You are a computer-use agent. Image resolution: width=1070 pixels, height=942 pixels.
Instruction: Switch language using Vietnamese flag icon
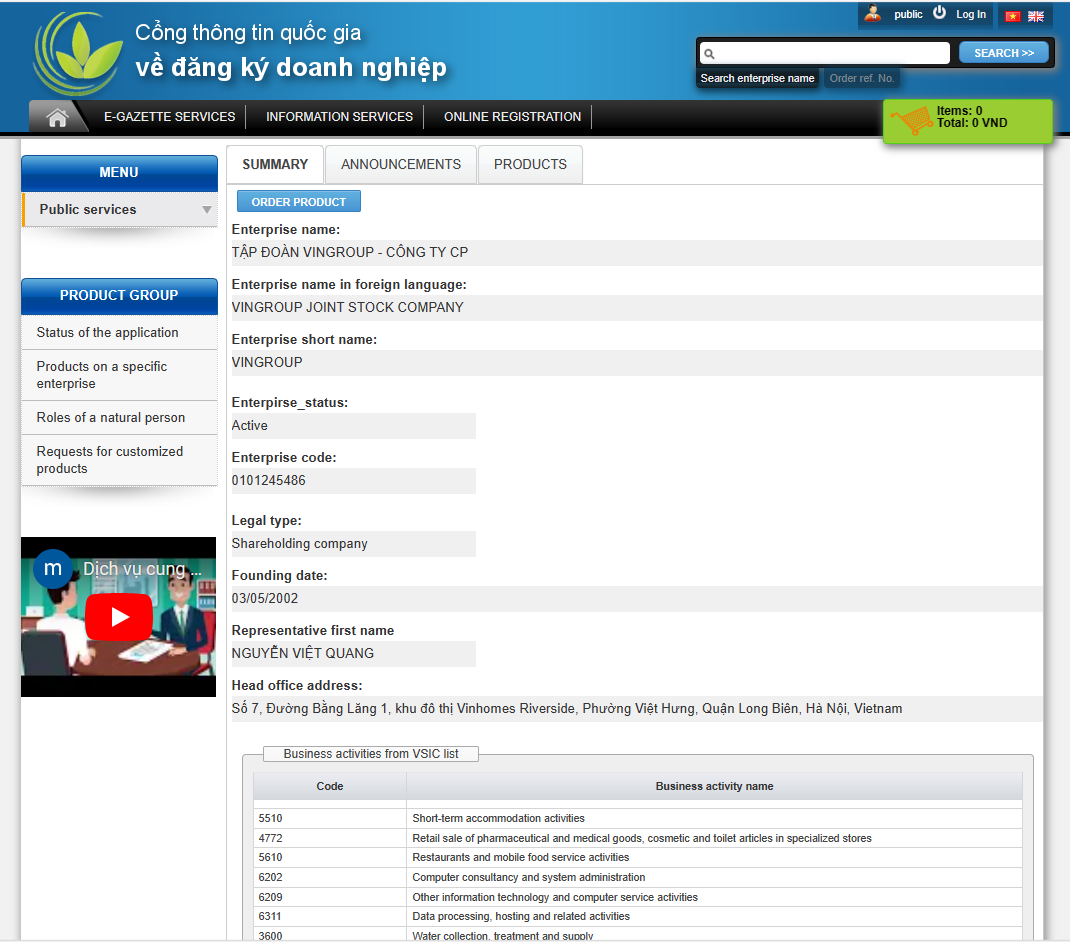[1013, 16]
